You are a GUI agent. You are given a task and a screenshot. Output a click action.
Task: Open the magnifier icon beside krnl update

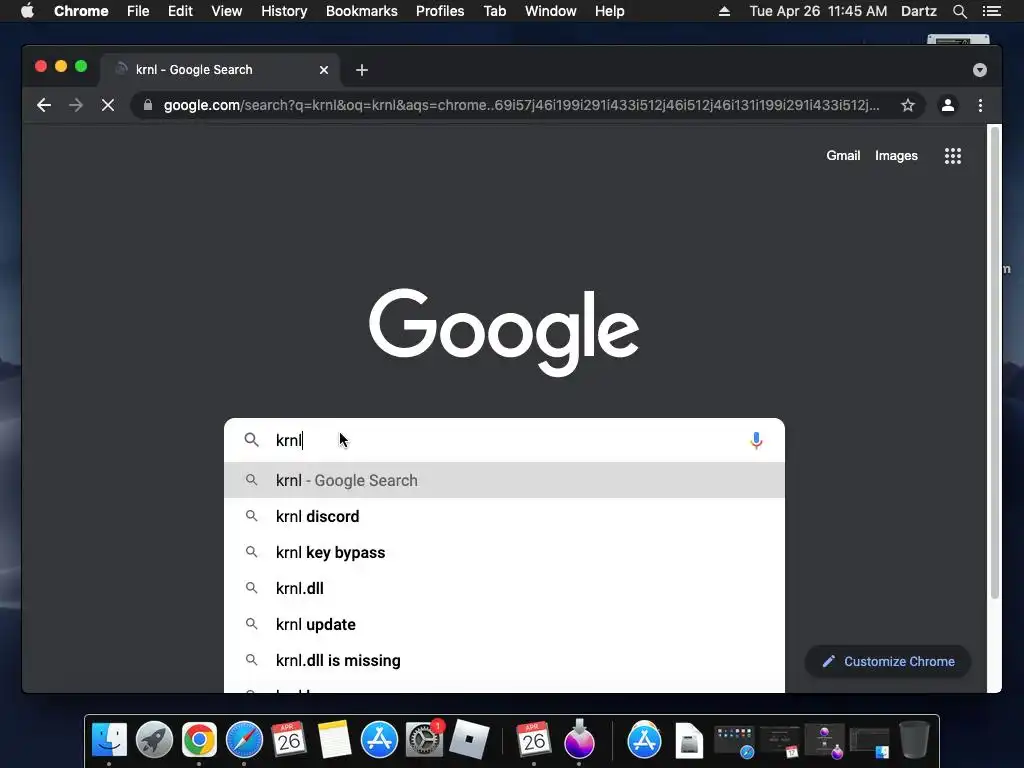click(x=251, y=624)
